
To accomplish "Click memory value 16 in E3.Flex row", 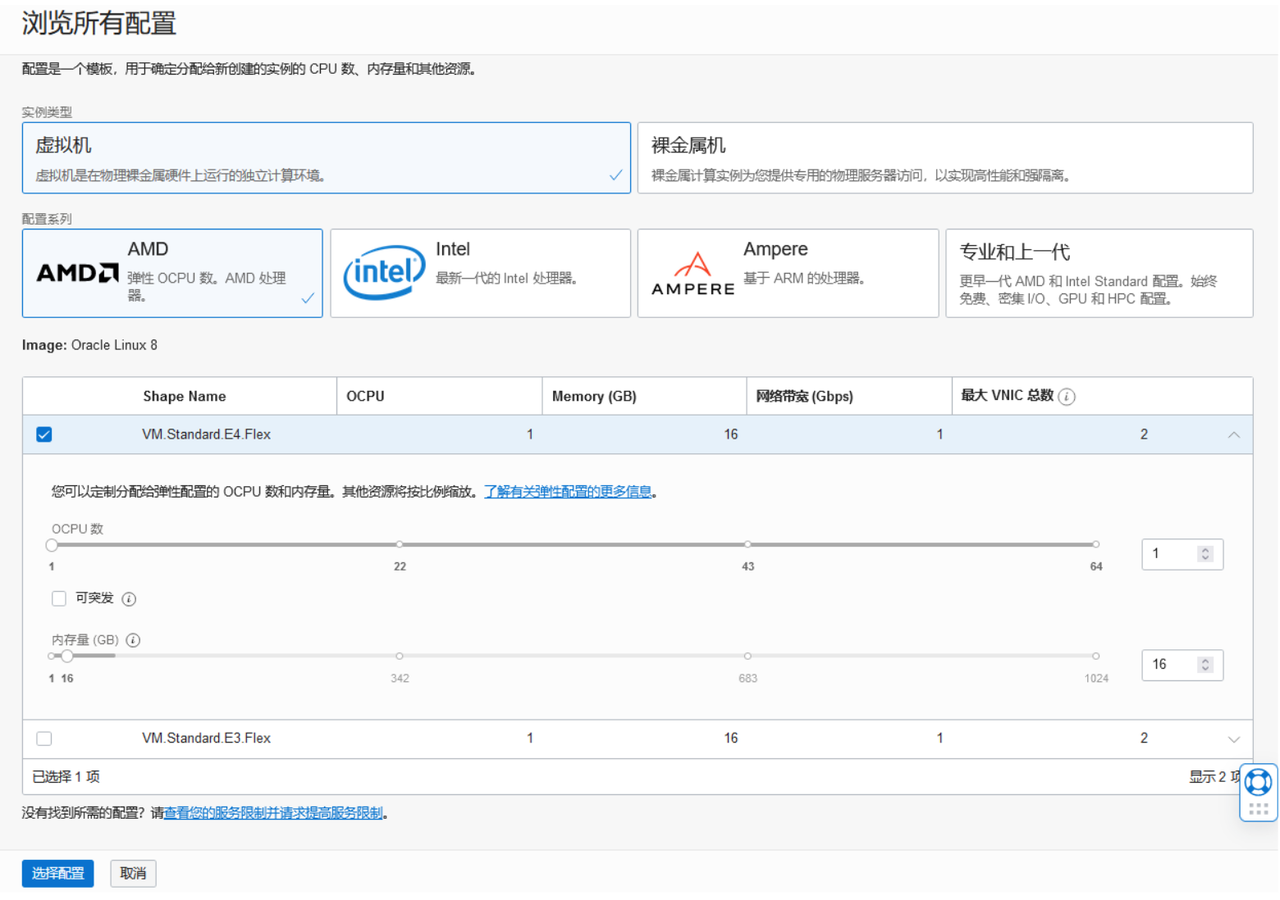I will point(731,739).
